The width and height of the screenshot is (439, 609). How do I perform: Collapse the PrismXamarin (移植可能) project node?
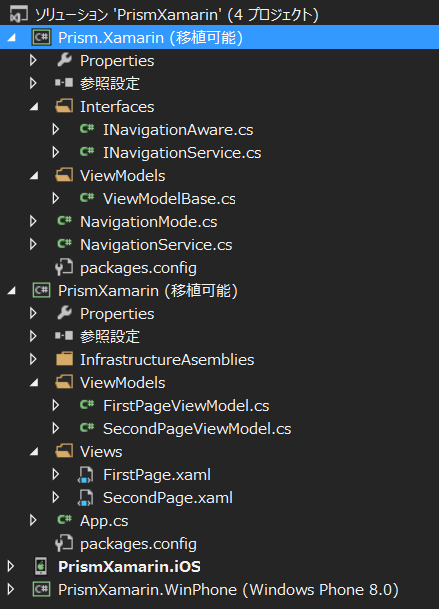(x=12, y=291)
